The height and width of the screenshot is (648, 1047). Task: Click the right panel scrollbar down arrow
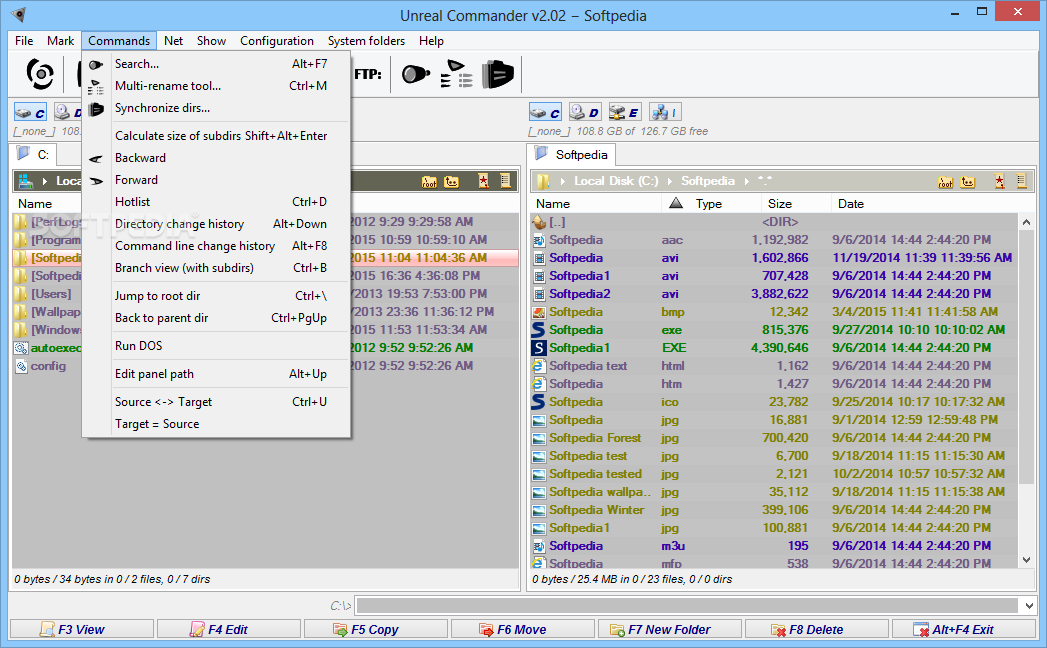(x=1026, y=560)
